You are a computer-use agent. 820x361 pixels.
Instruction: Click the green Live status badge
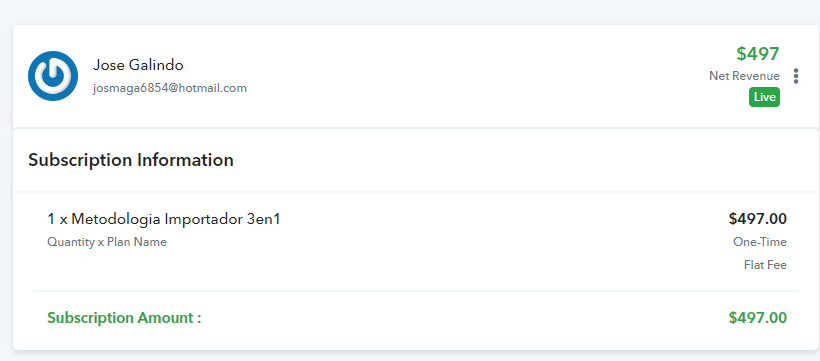pyautogui.click(x=764, y=97)
